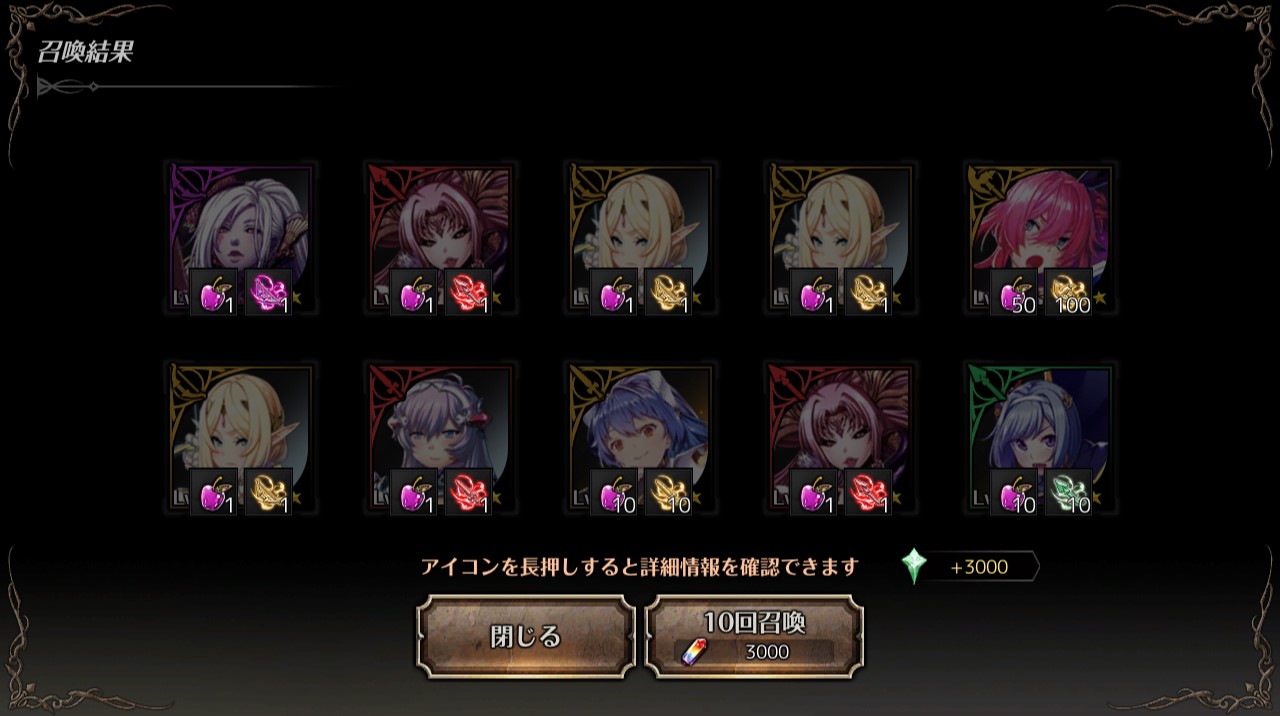Screen dimensions: 1280x716
Task: Click purple apple icon on blue-haired card
Action: click(x=614, y=492)
